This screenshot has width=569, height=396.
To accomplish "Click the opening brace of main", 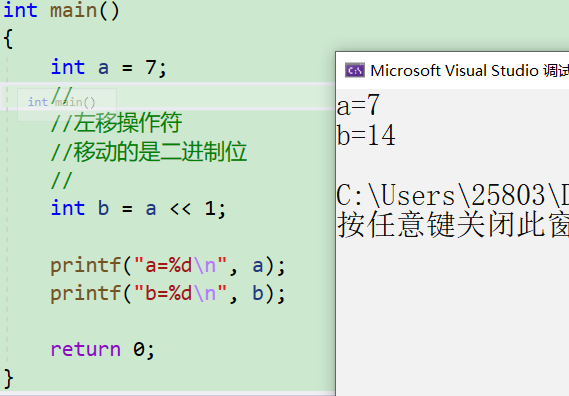I will tap(9, 38).
